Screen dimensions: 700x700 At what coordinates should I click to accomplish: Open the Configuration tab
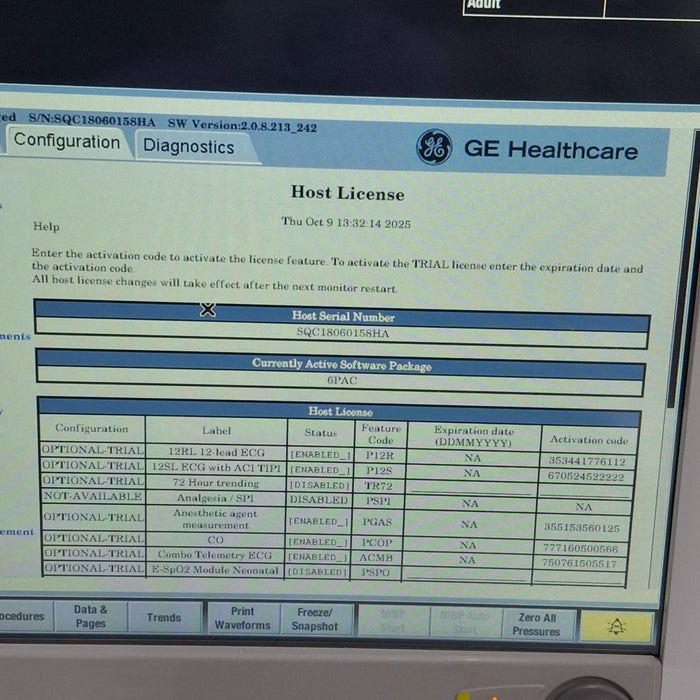67,142
